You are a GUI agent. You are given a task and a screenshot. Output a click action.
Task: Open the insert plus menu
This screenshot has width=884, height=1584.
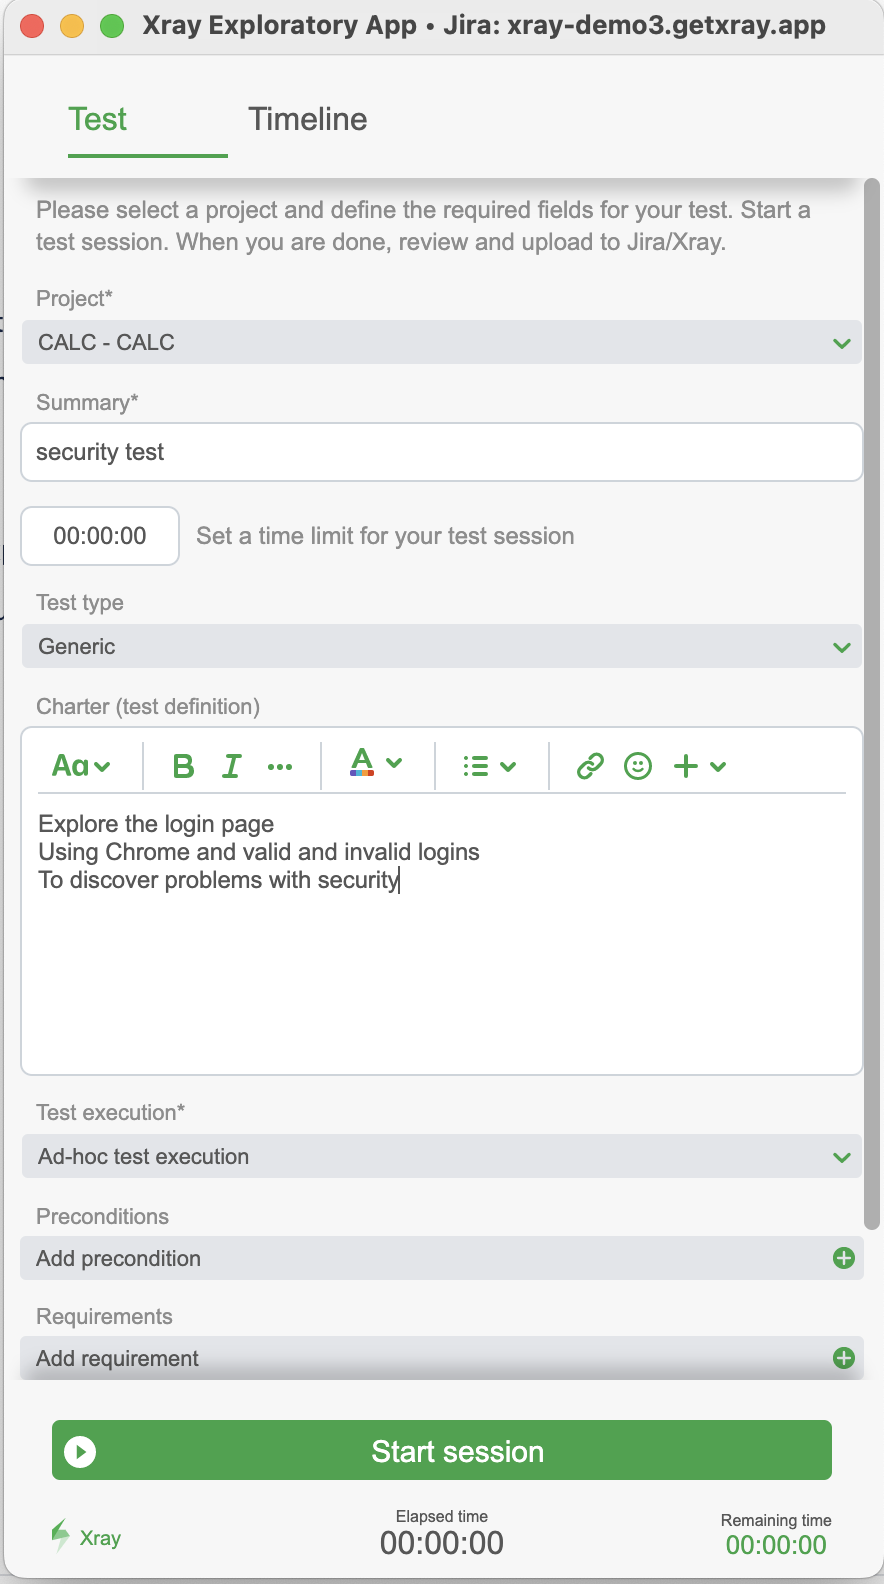699,766
